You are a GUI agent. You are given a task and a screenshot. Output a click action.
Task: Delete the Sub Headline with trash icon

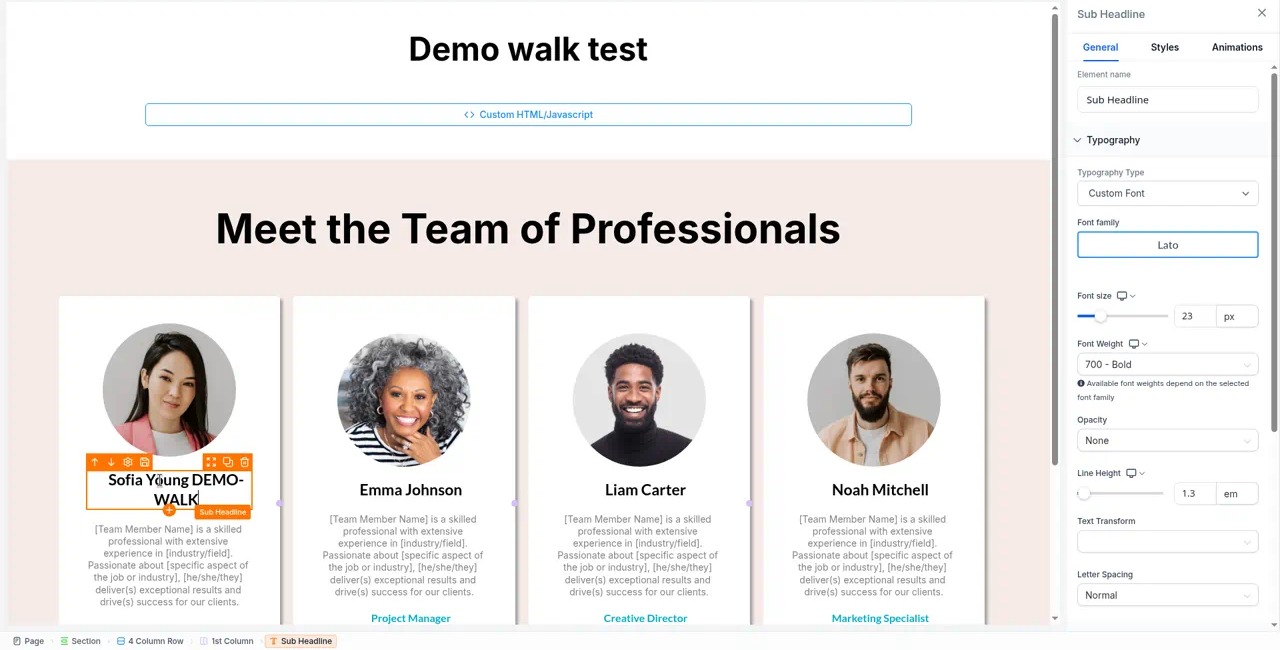pos(244,462)
